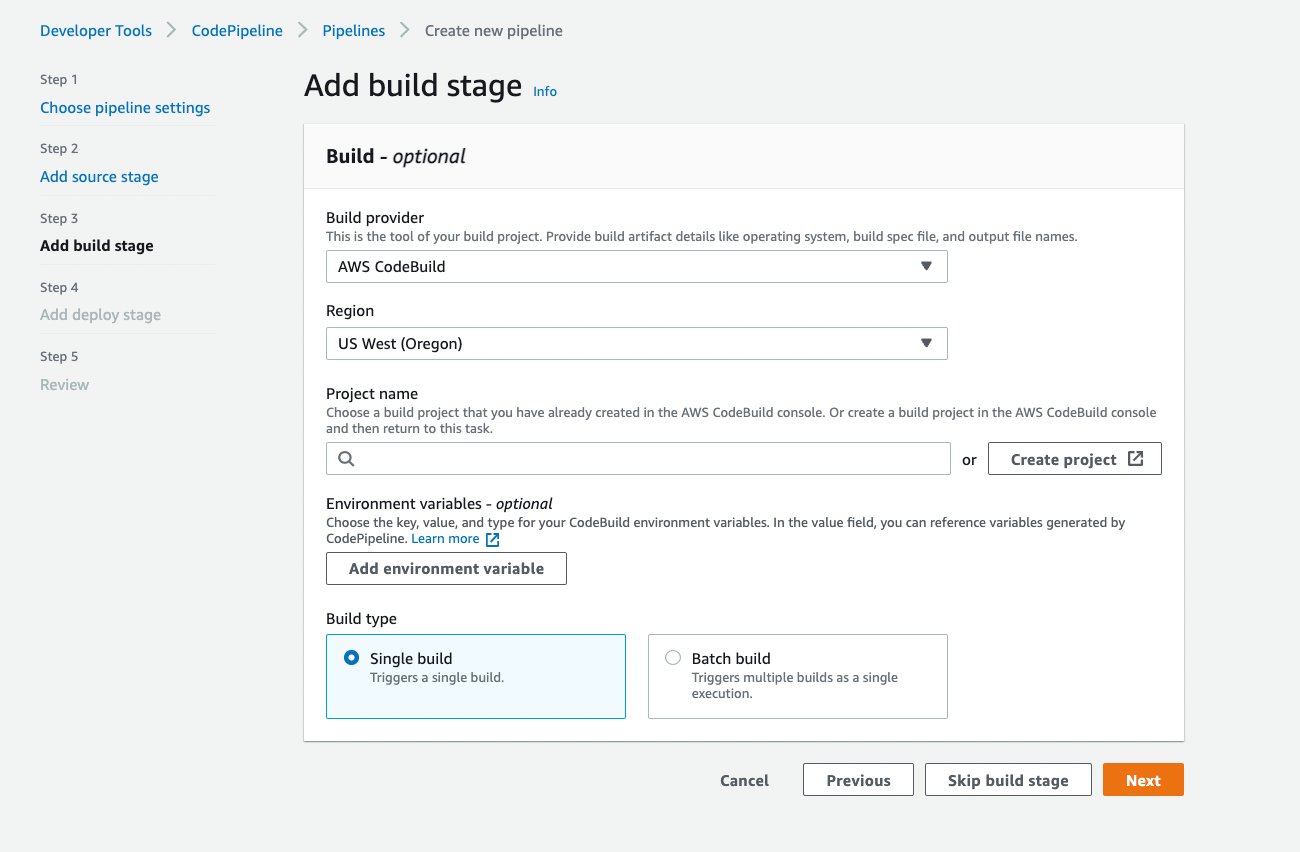The width and height of the screenshot is (1300, 852).
Task: Click the 'Create new pipeline' breadcrumb text
Action: [x=494, y=31]
